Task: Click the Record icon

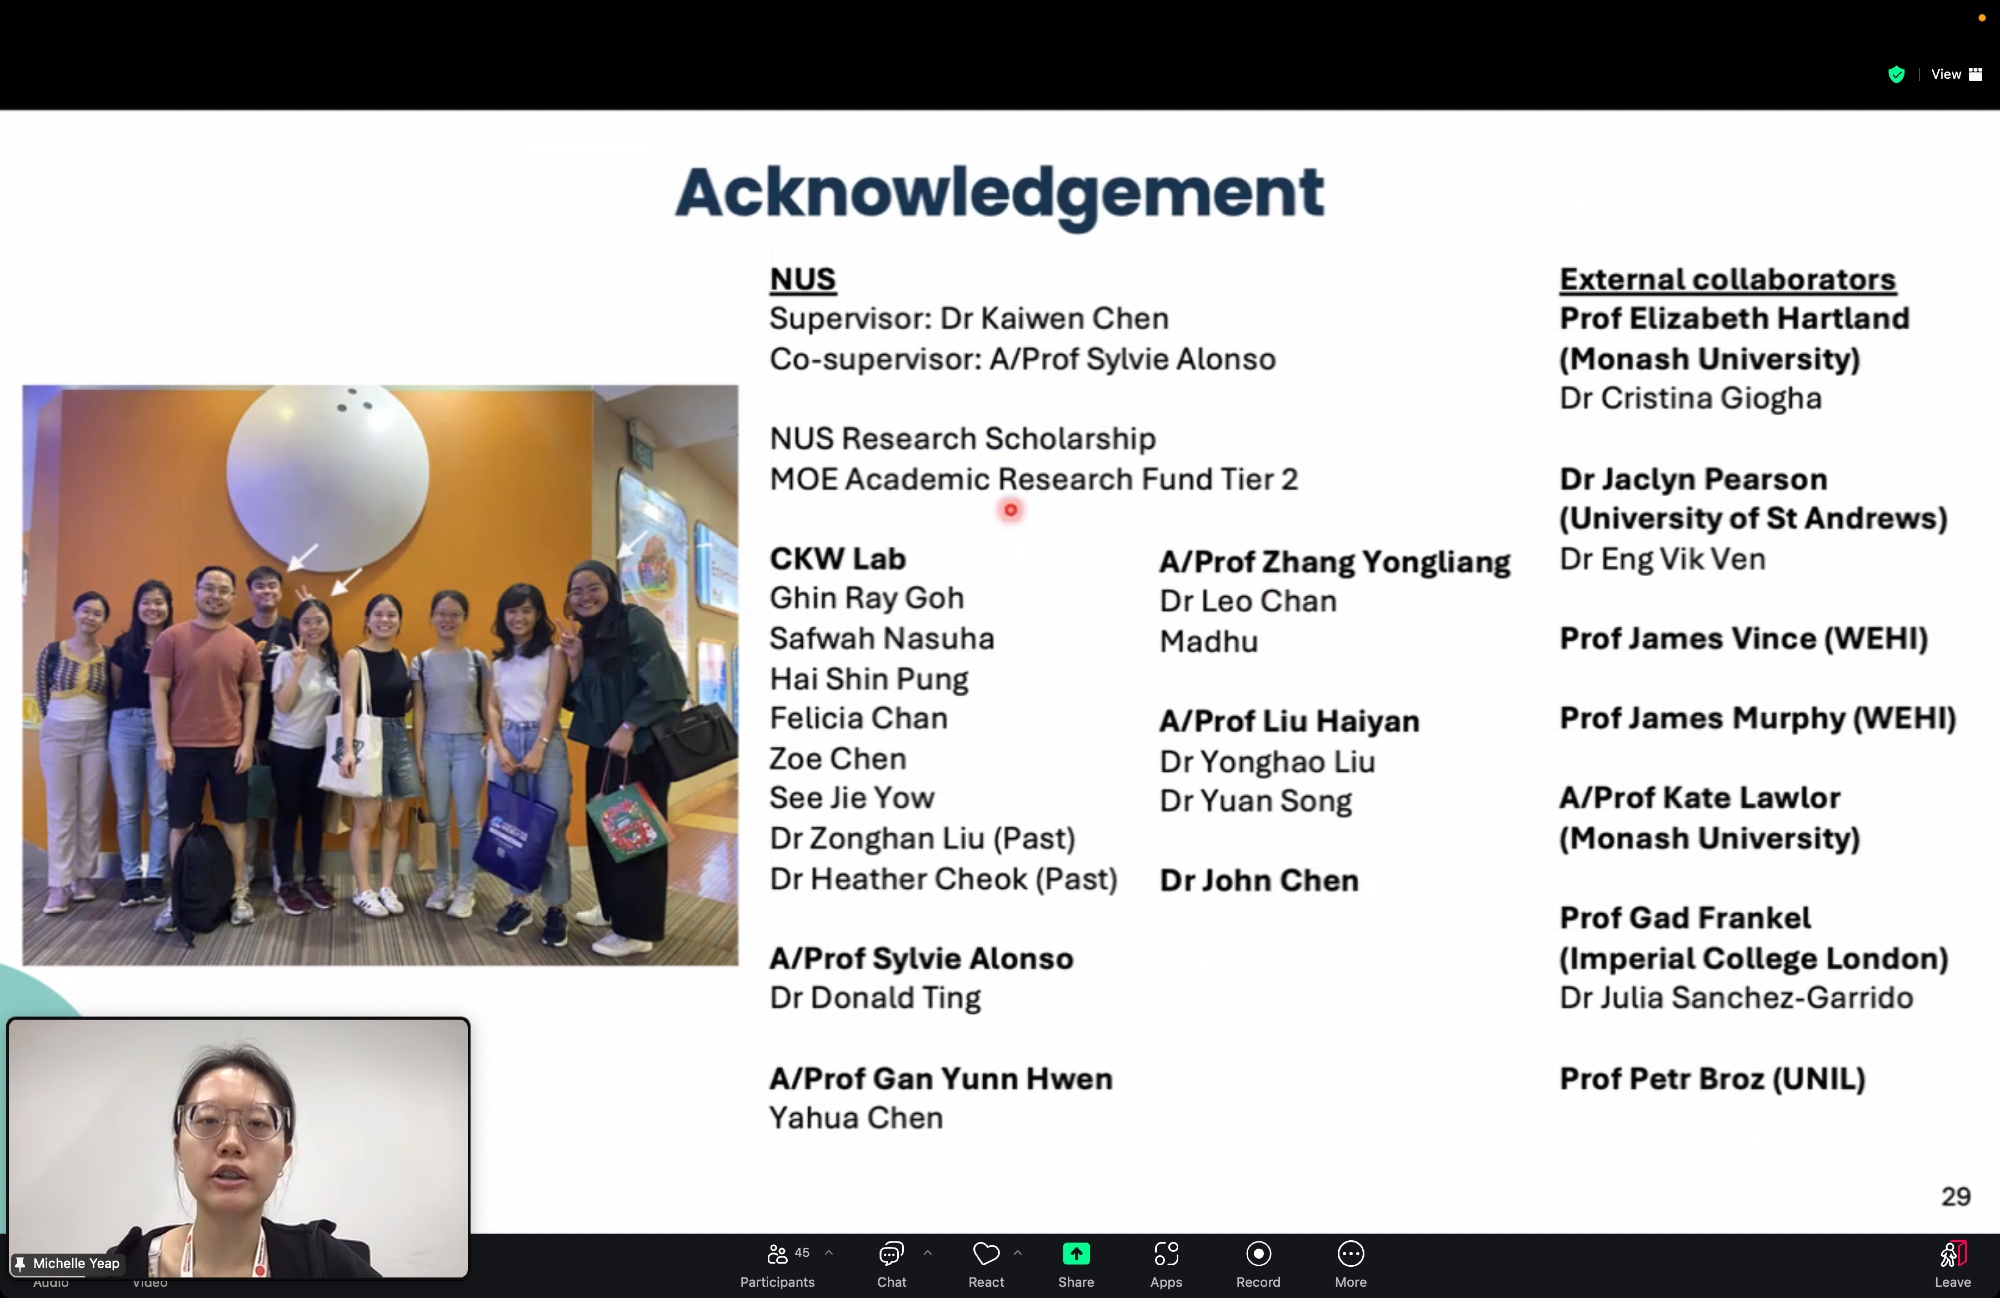Action: (1258, 1254)
